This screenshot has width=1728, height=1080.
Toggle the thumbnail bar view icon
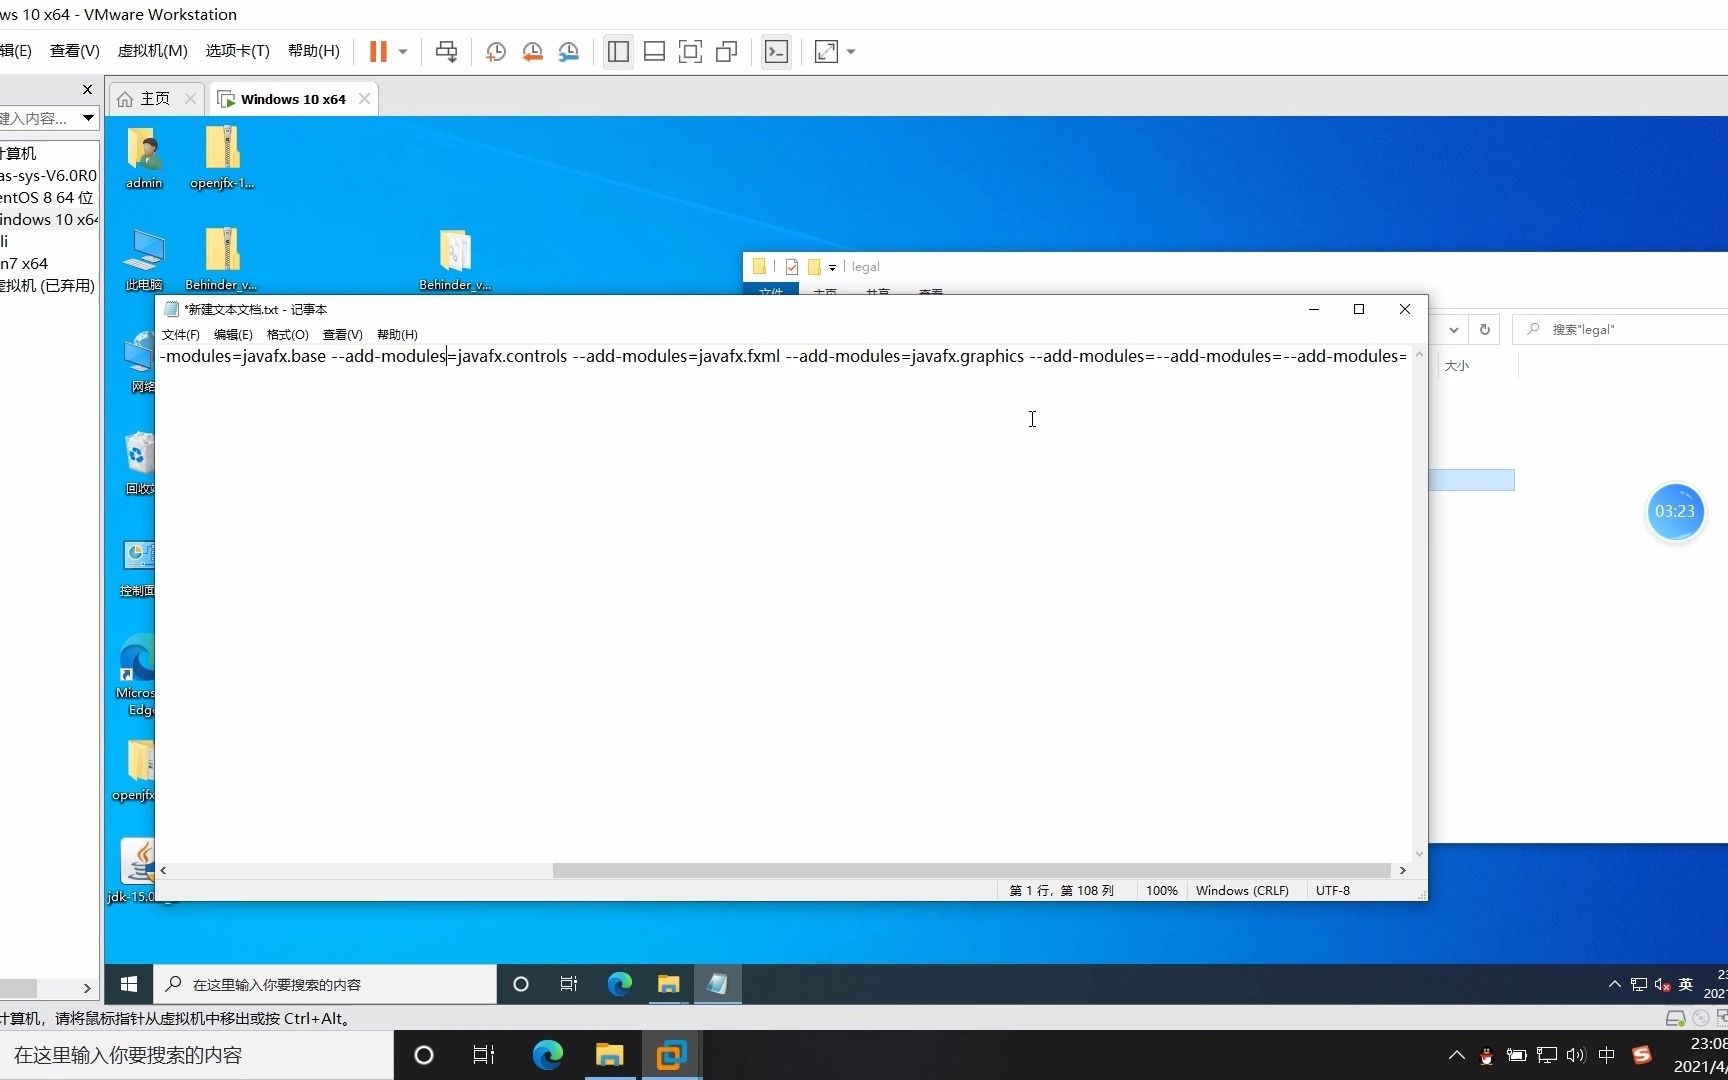tap(654, 51)
